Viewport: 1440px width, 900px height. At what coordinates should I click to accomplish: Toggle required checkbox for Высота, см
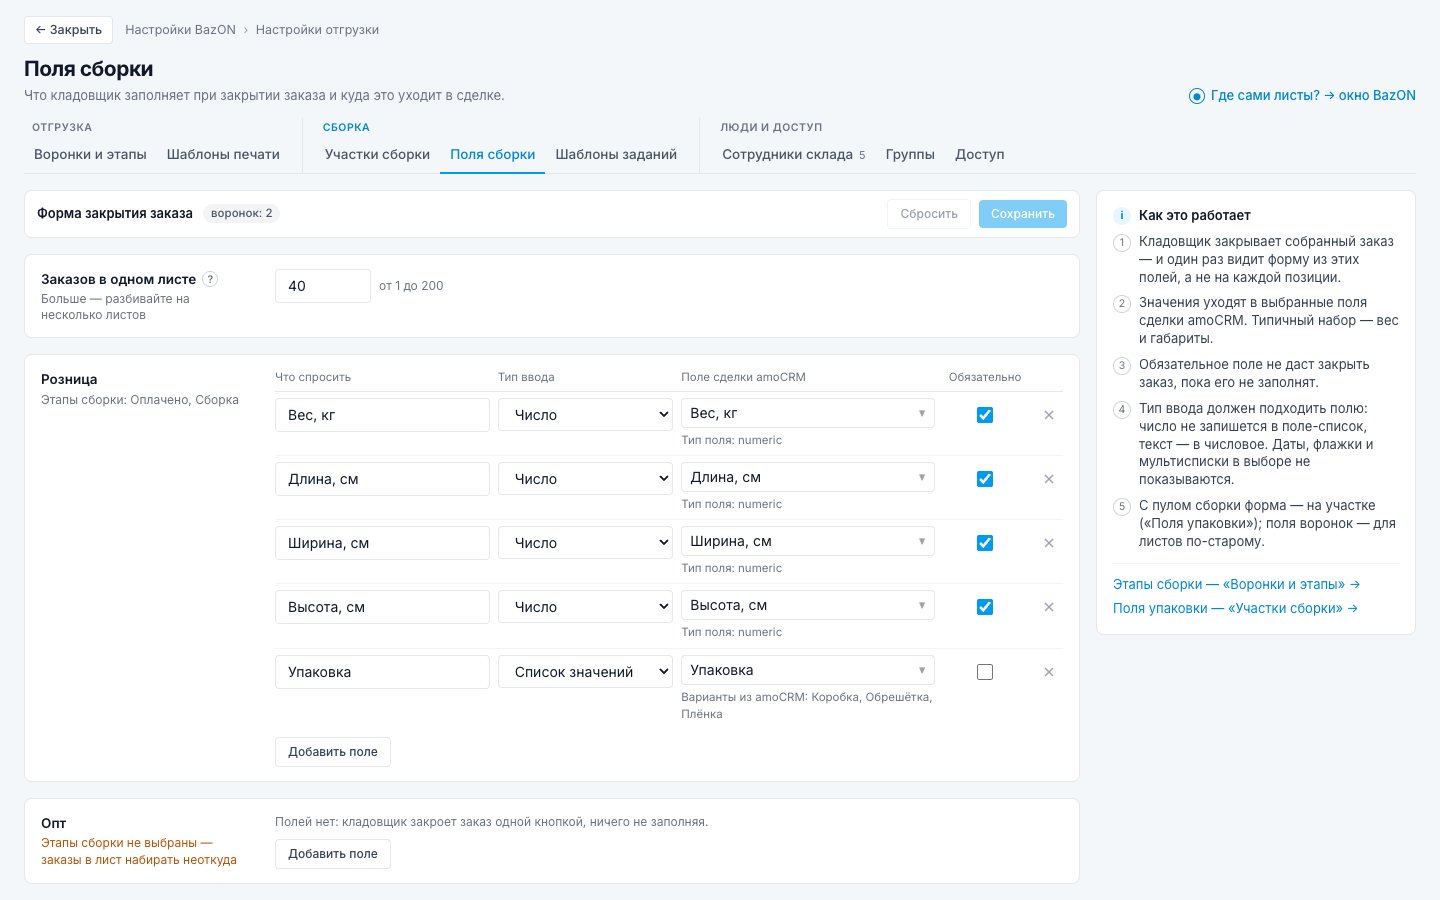point(985,607)
